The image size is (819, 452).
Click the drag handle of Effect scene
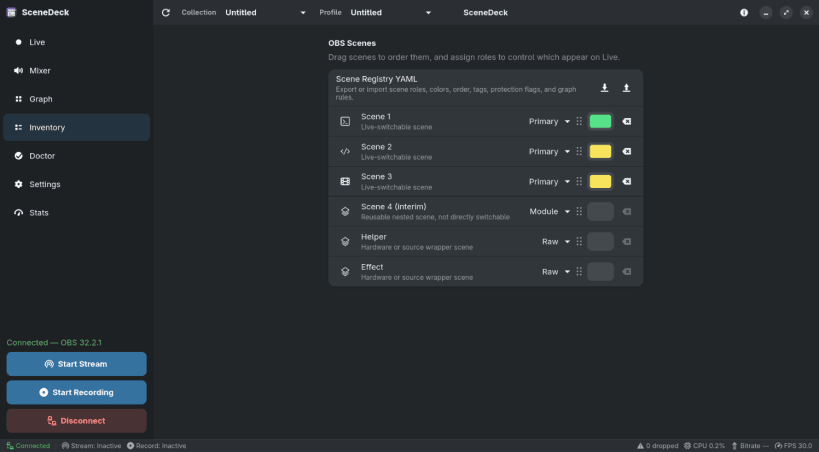[579, 272]
